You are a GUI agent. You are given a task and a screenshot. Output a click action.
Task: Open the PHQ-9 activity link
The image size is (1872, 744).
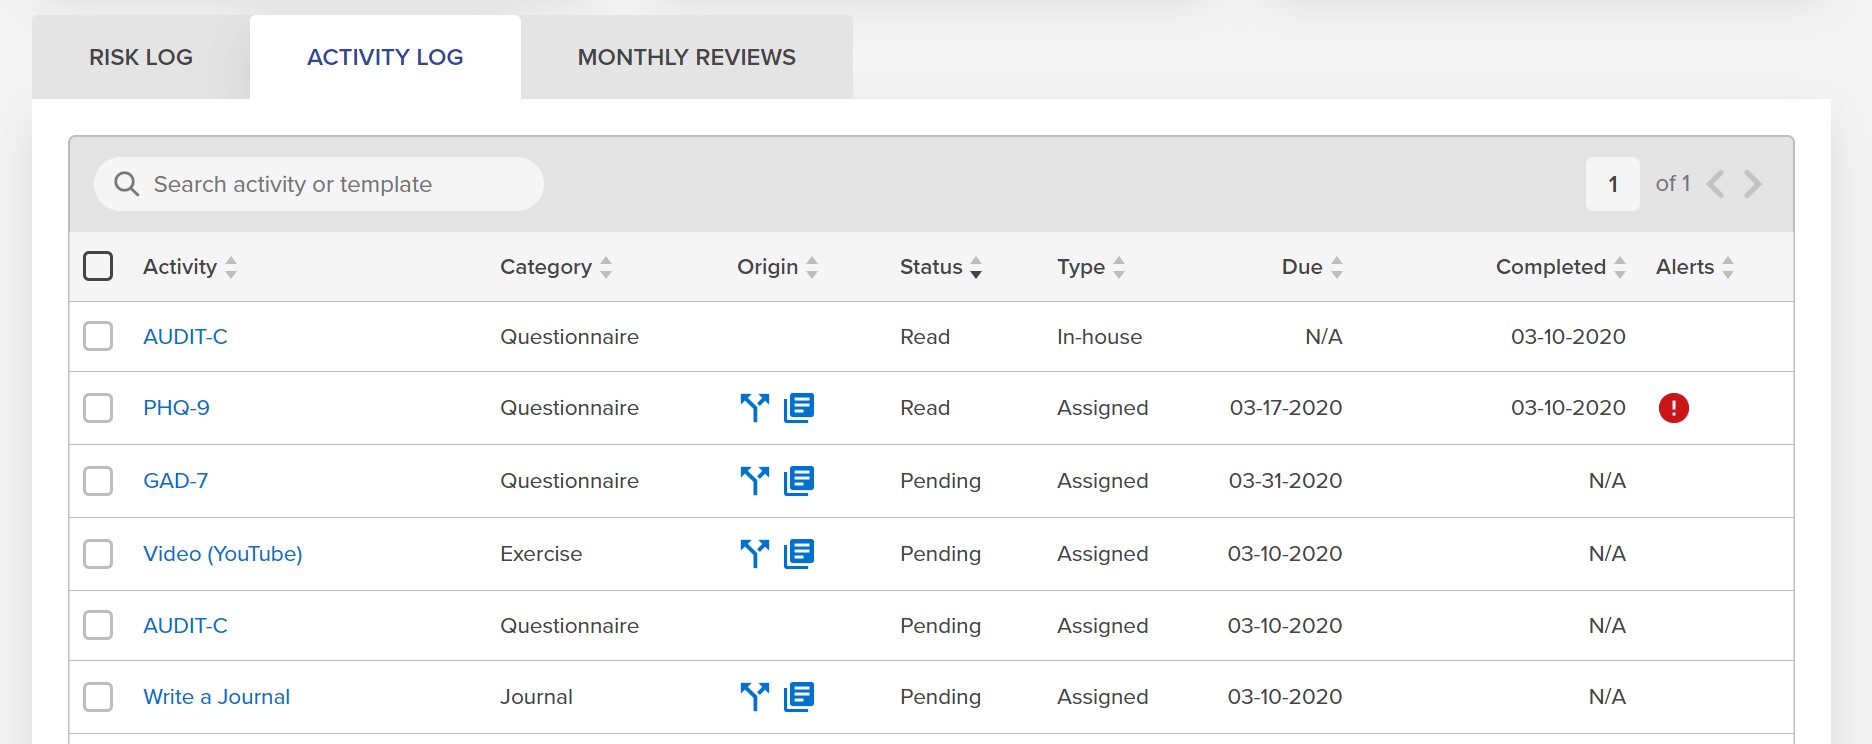(x=176, y=408)
